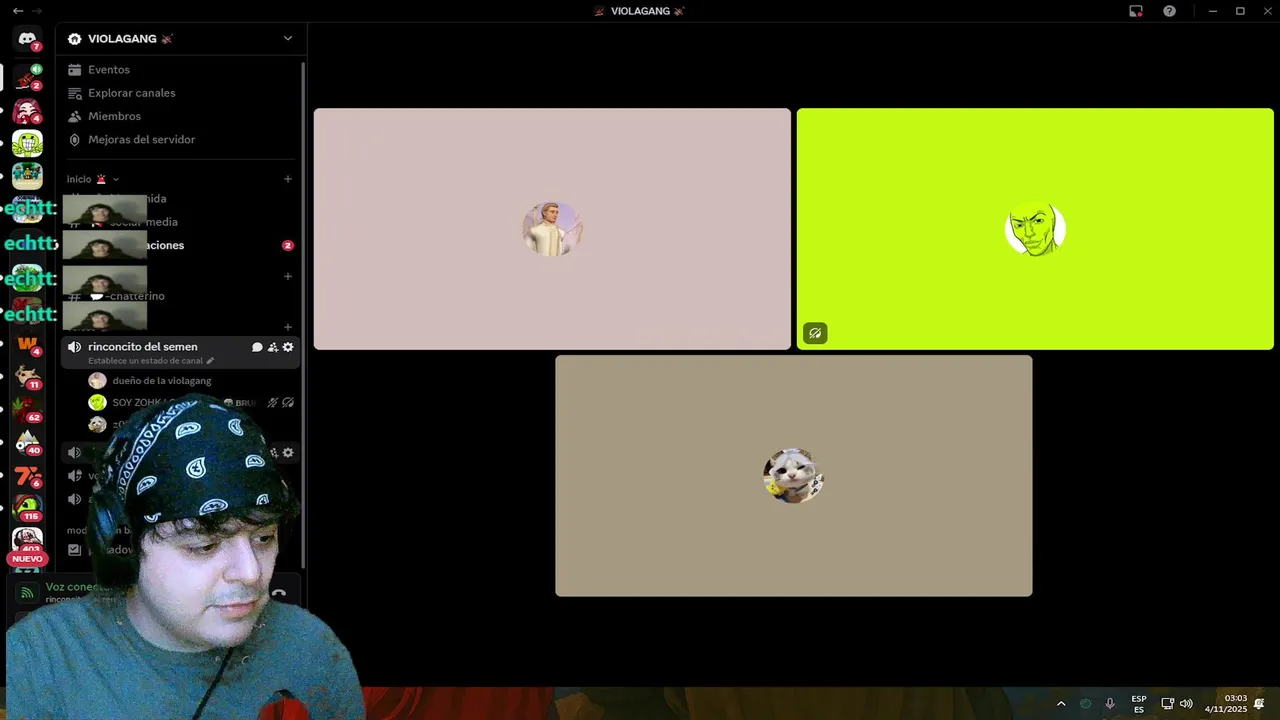Focus the lime green participant tile
1280x720 pixels.
1035,229
